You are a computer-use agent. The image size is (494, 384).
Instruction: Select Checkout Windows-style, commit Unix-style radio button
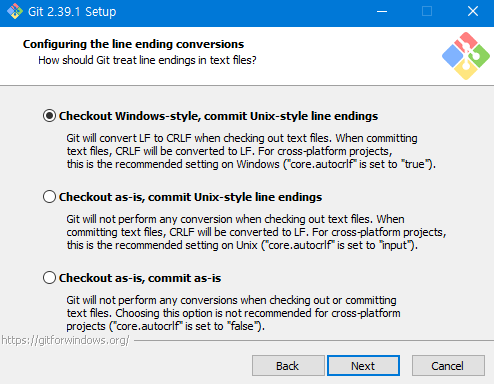click(49, 116)
